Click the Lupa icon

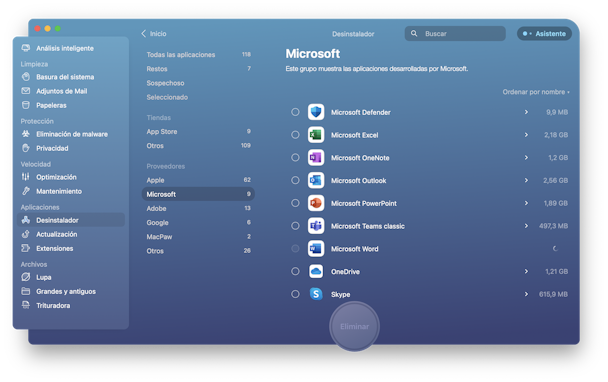pos(26,277)
